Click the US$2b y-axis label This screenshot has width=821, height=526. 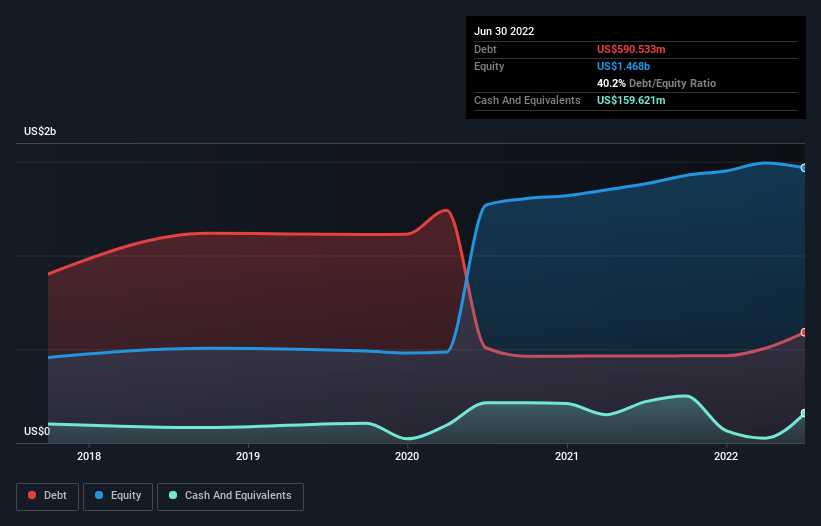(x=40, y=131)
